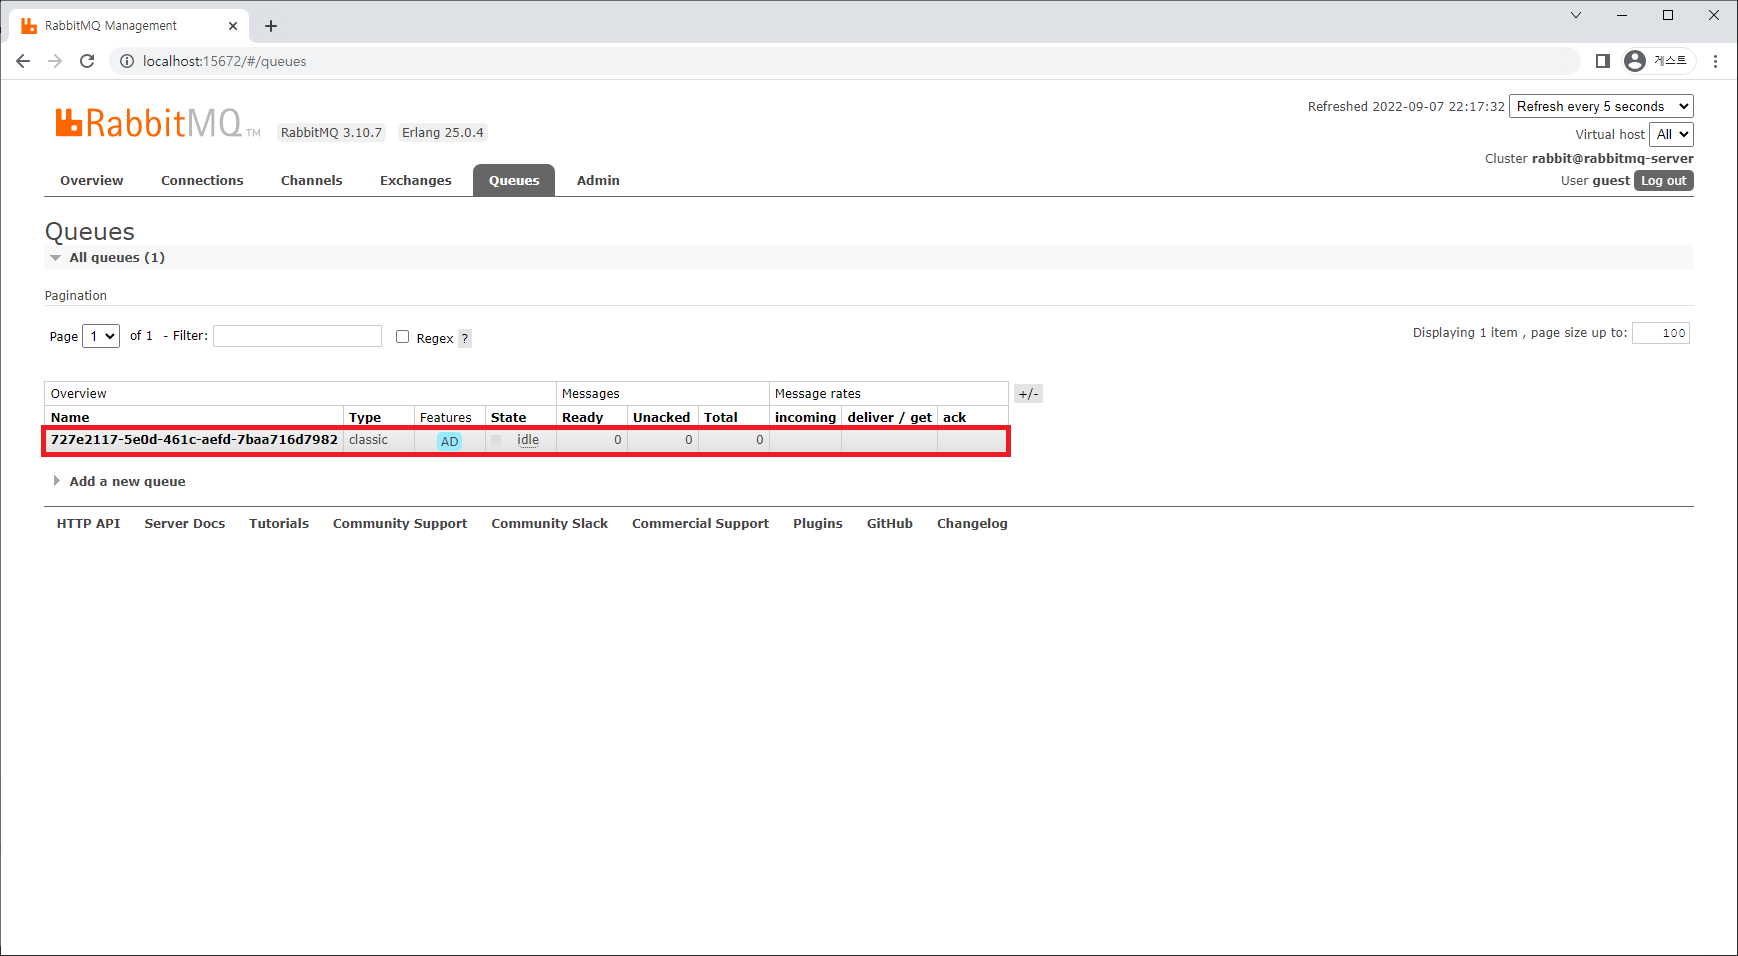Open the Regex help question mark
This screenshot has height=956, width=1738.
pos(464,338)
